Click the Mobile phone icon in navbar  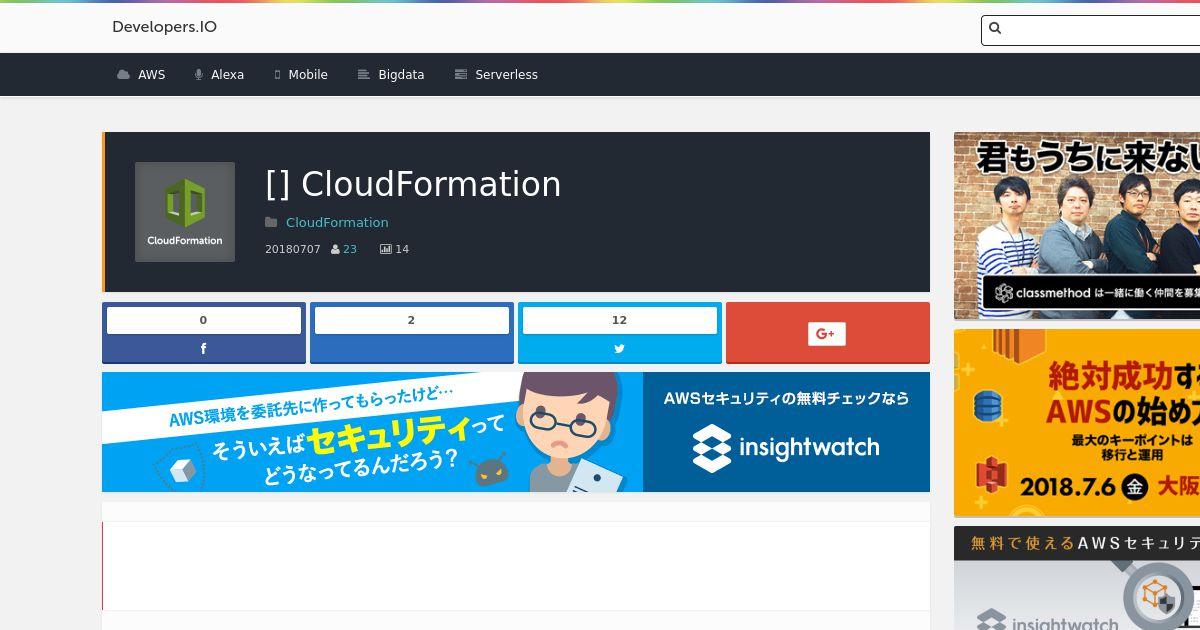[x=277, y=75]
